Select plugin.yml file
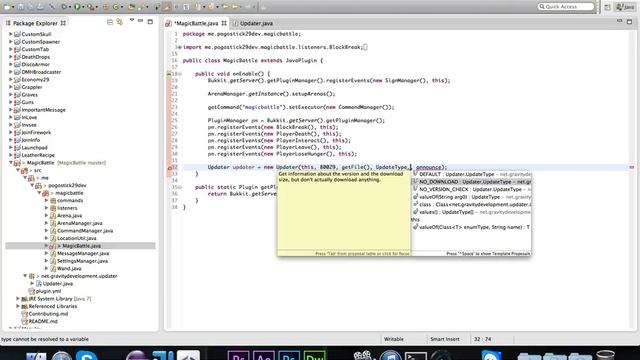The image size is (640, 360). pyautogui.click(x=49, y=291)
